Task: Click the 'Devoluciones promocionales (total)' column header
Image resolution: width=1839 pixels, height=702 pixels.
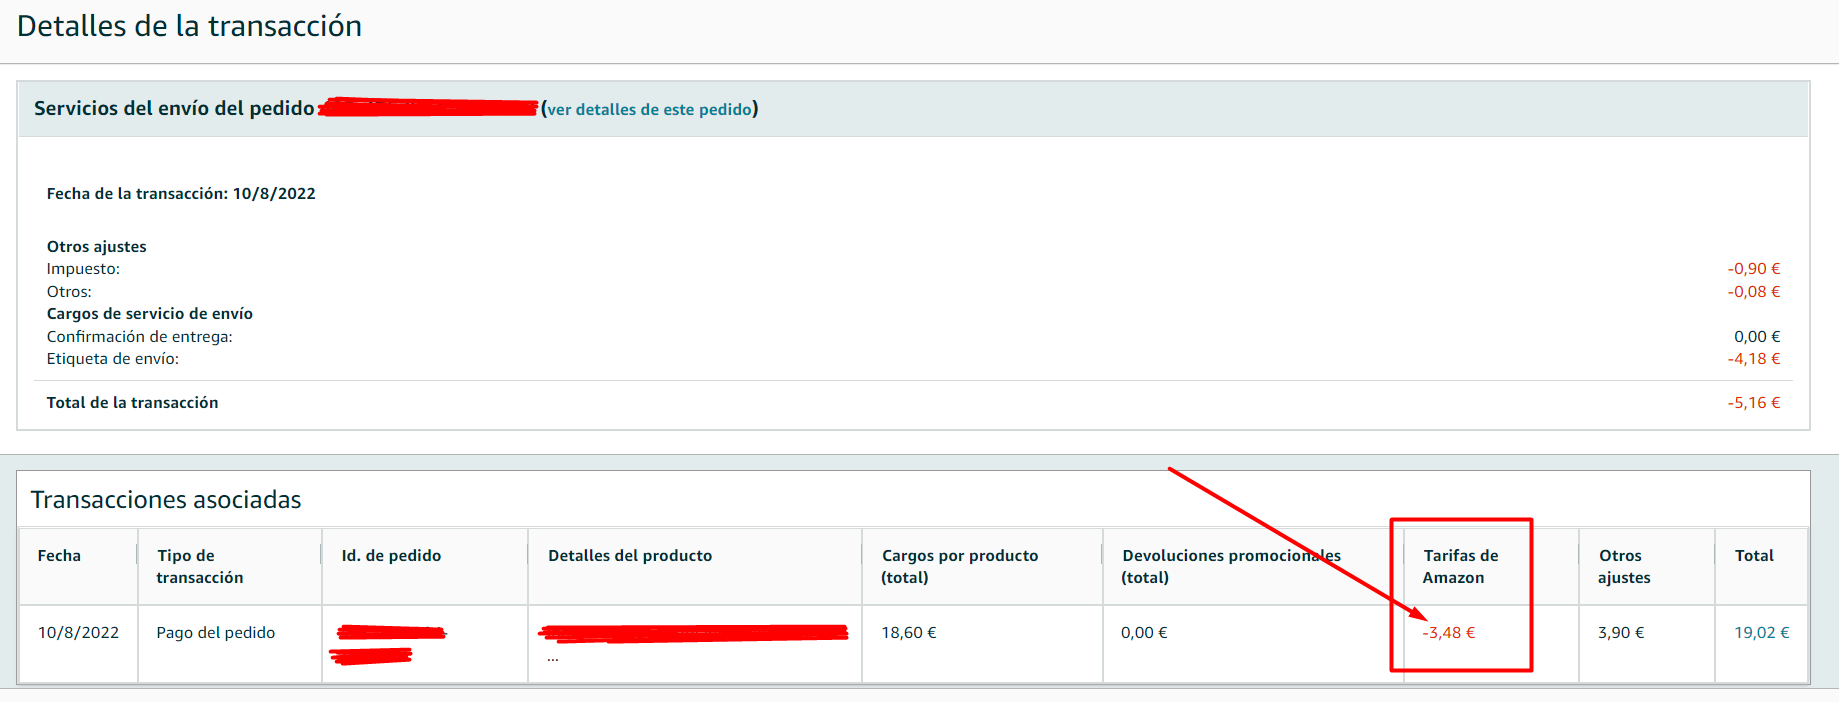Action: 1230,566
